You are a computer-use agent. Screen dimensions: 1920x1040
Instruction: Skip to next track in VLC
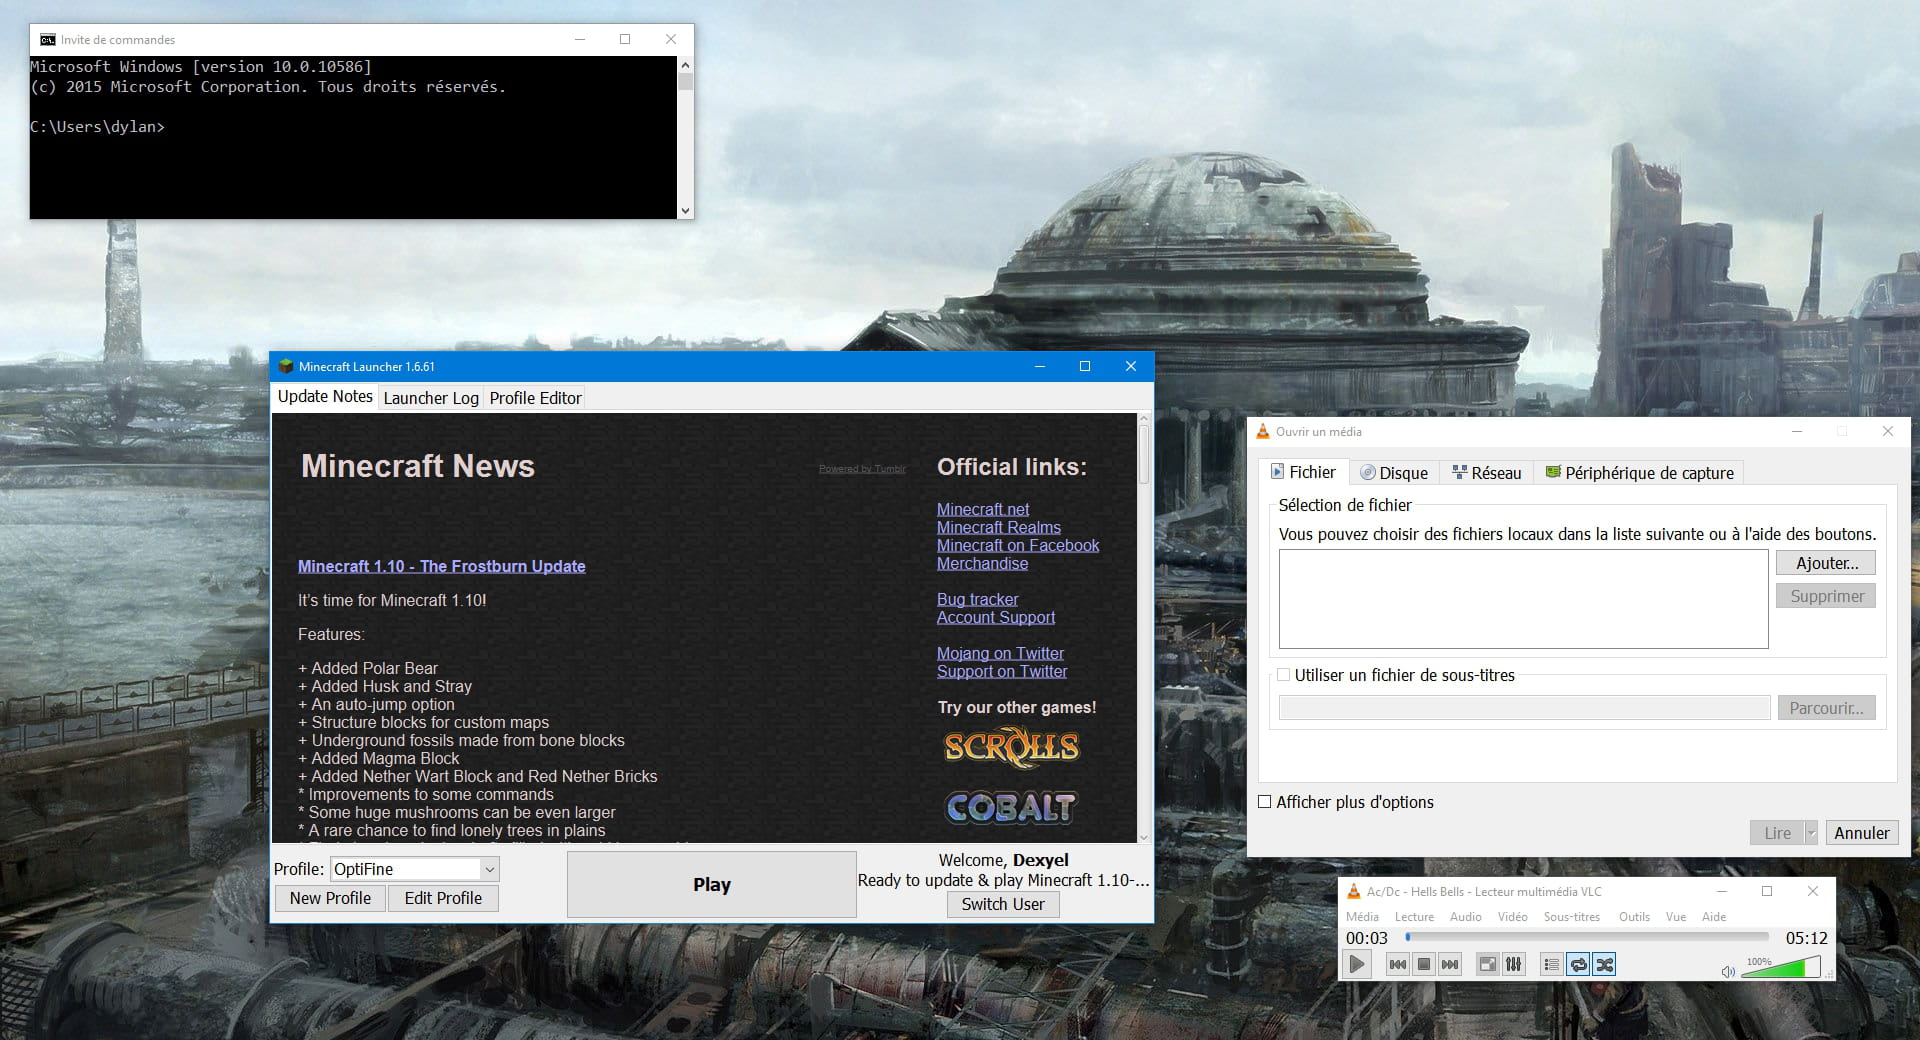(1450, 964)
